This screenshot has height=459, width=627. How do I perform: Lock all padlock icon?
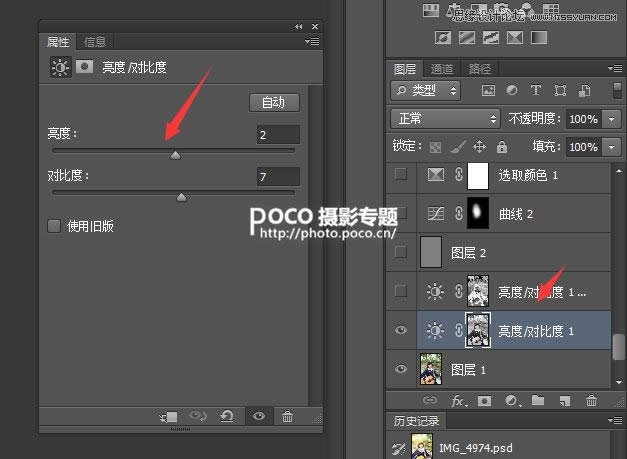[x=502, y=147]
